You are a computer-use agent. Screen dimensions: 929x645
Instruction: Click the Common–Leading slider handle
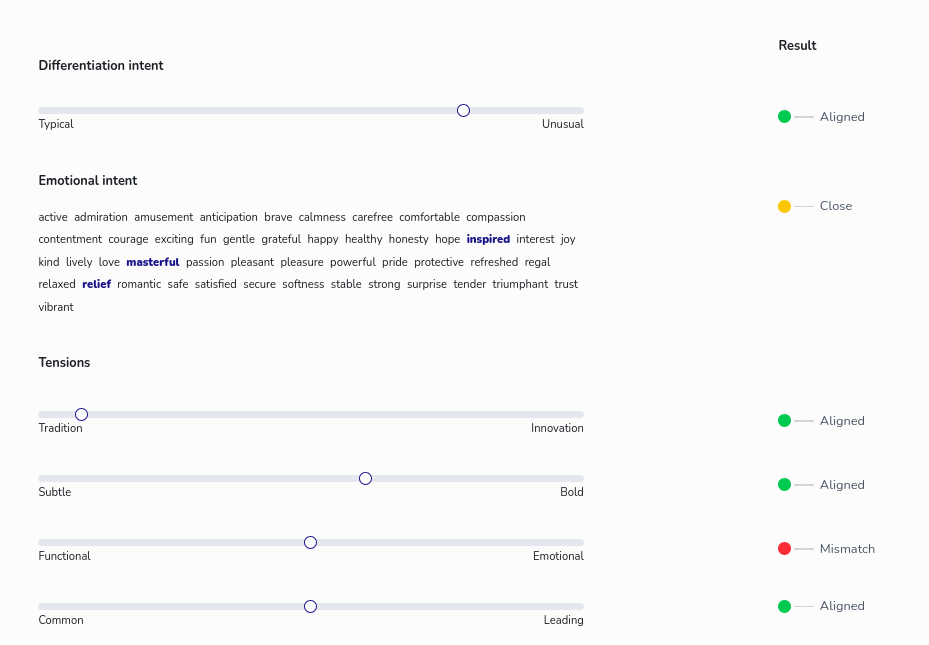point(310,607)
